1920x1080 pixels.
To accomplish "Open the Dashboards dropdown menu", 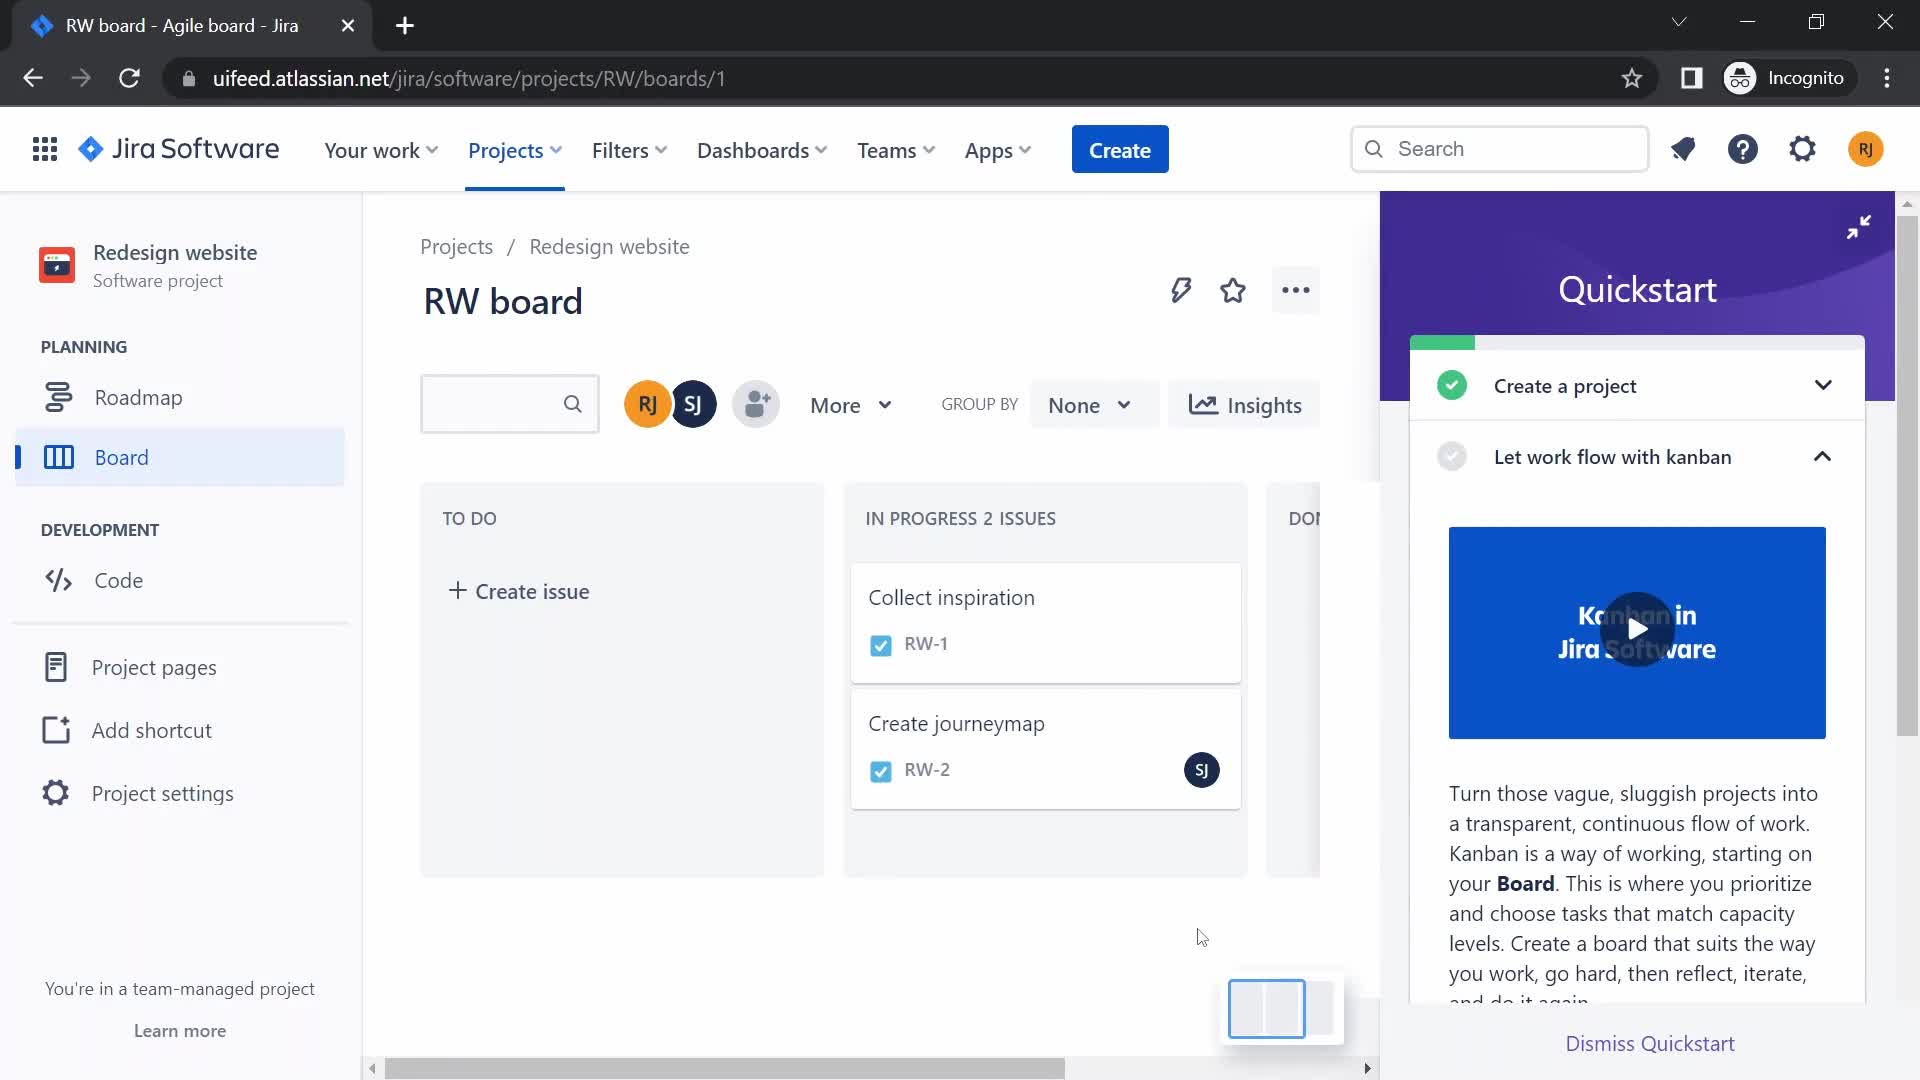I will [762, 150].
